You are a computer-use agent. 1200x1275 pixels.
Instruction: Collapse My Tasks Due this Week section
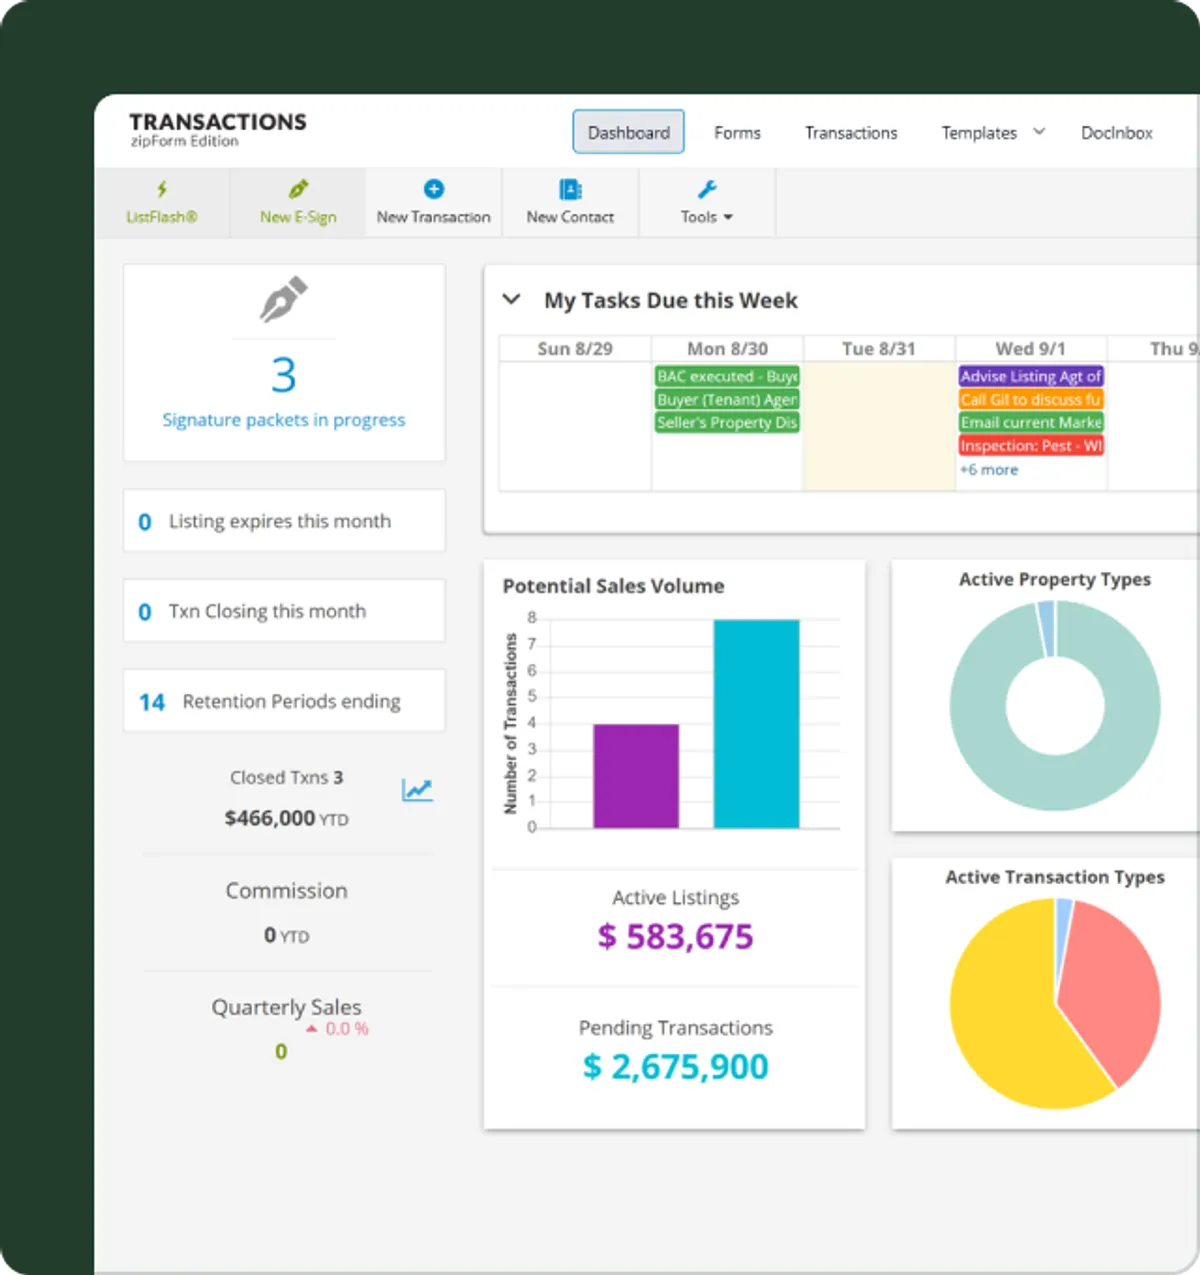point(511,299)
